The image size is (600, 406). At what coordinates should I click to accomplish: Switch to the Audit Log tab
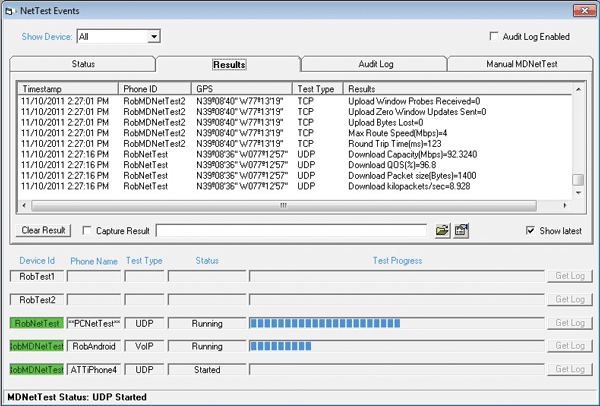click(x=375, y=64)
